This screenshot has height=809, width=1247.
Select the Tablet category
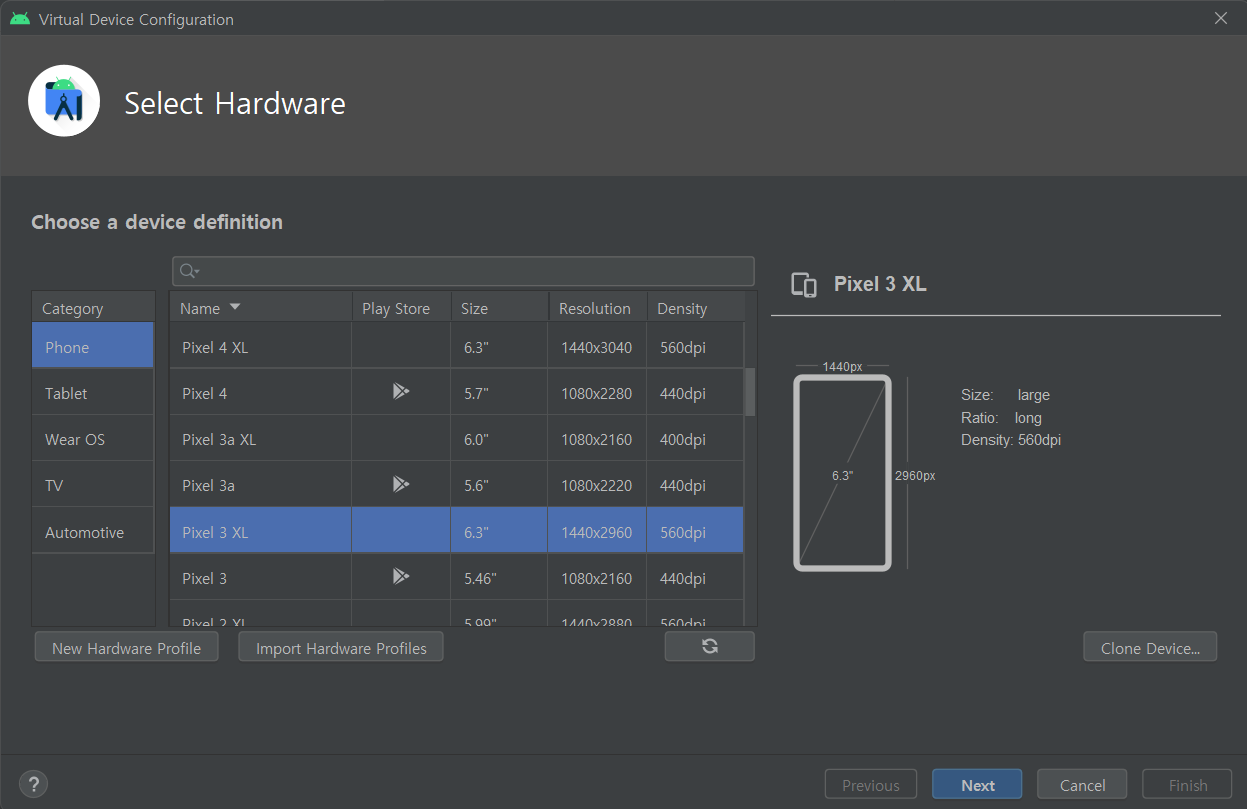coord(93,393)
